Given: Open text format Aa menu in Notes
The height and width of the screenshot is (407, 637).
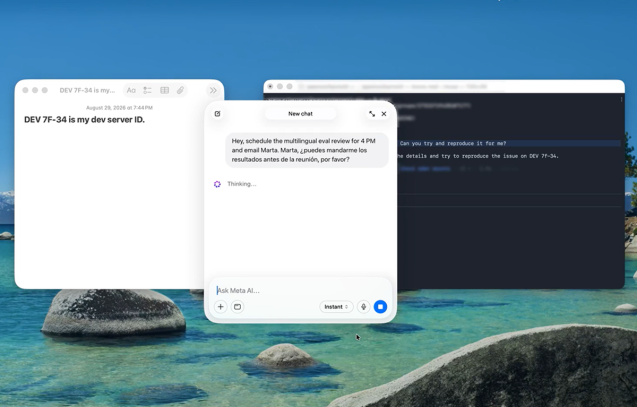Looking at the screenshot, I should tap(131, 90).
